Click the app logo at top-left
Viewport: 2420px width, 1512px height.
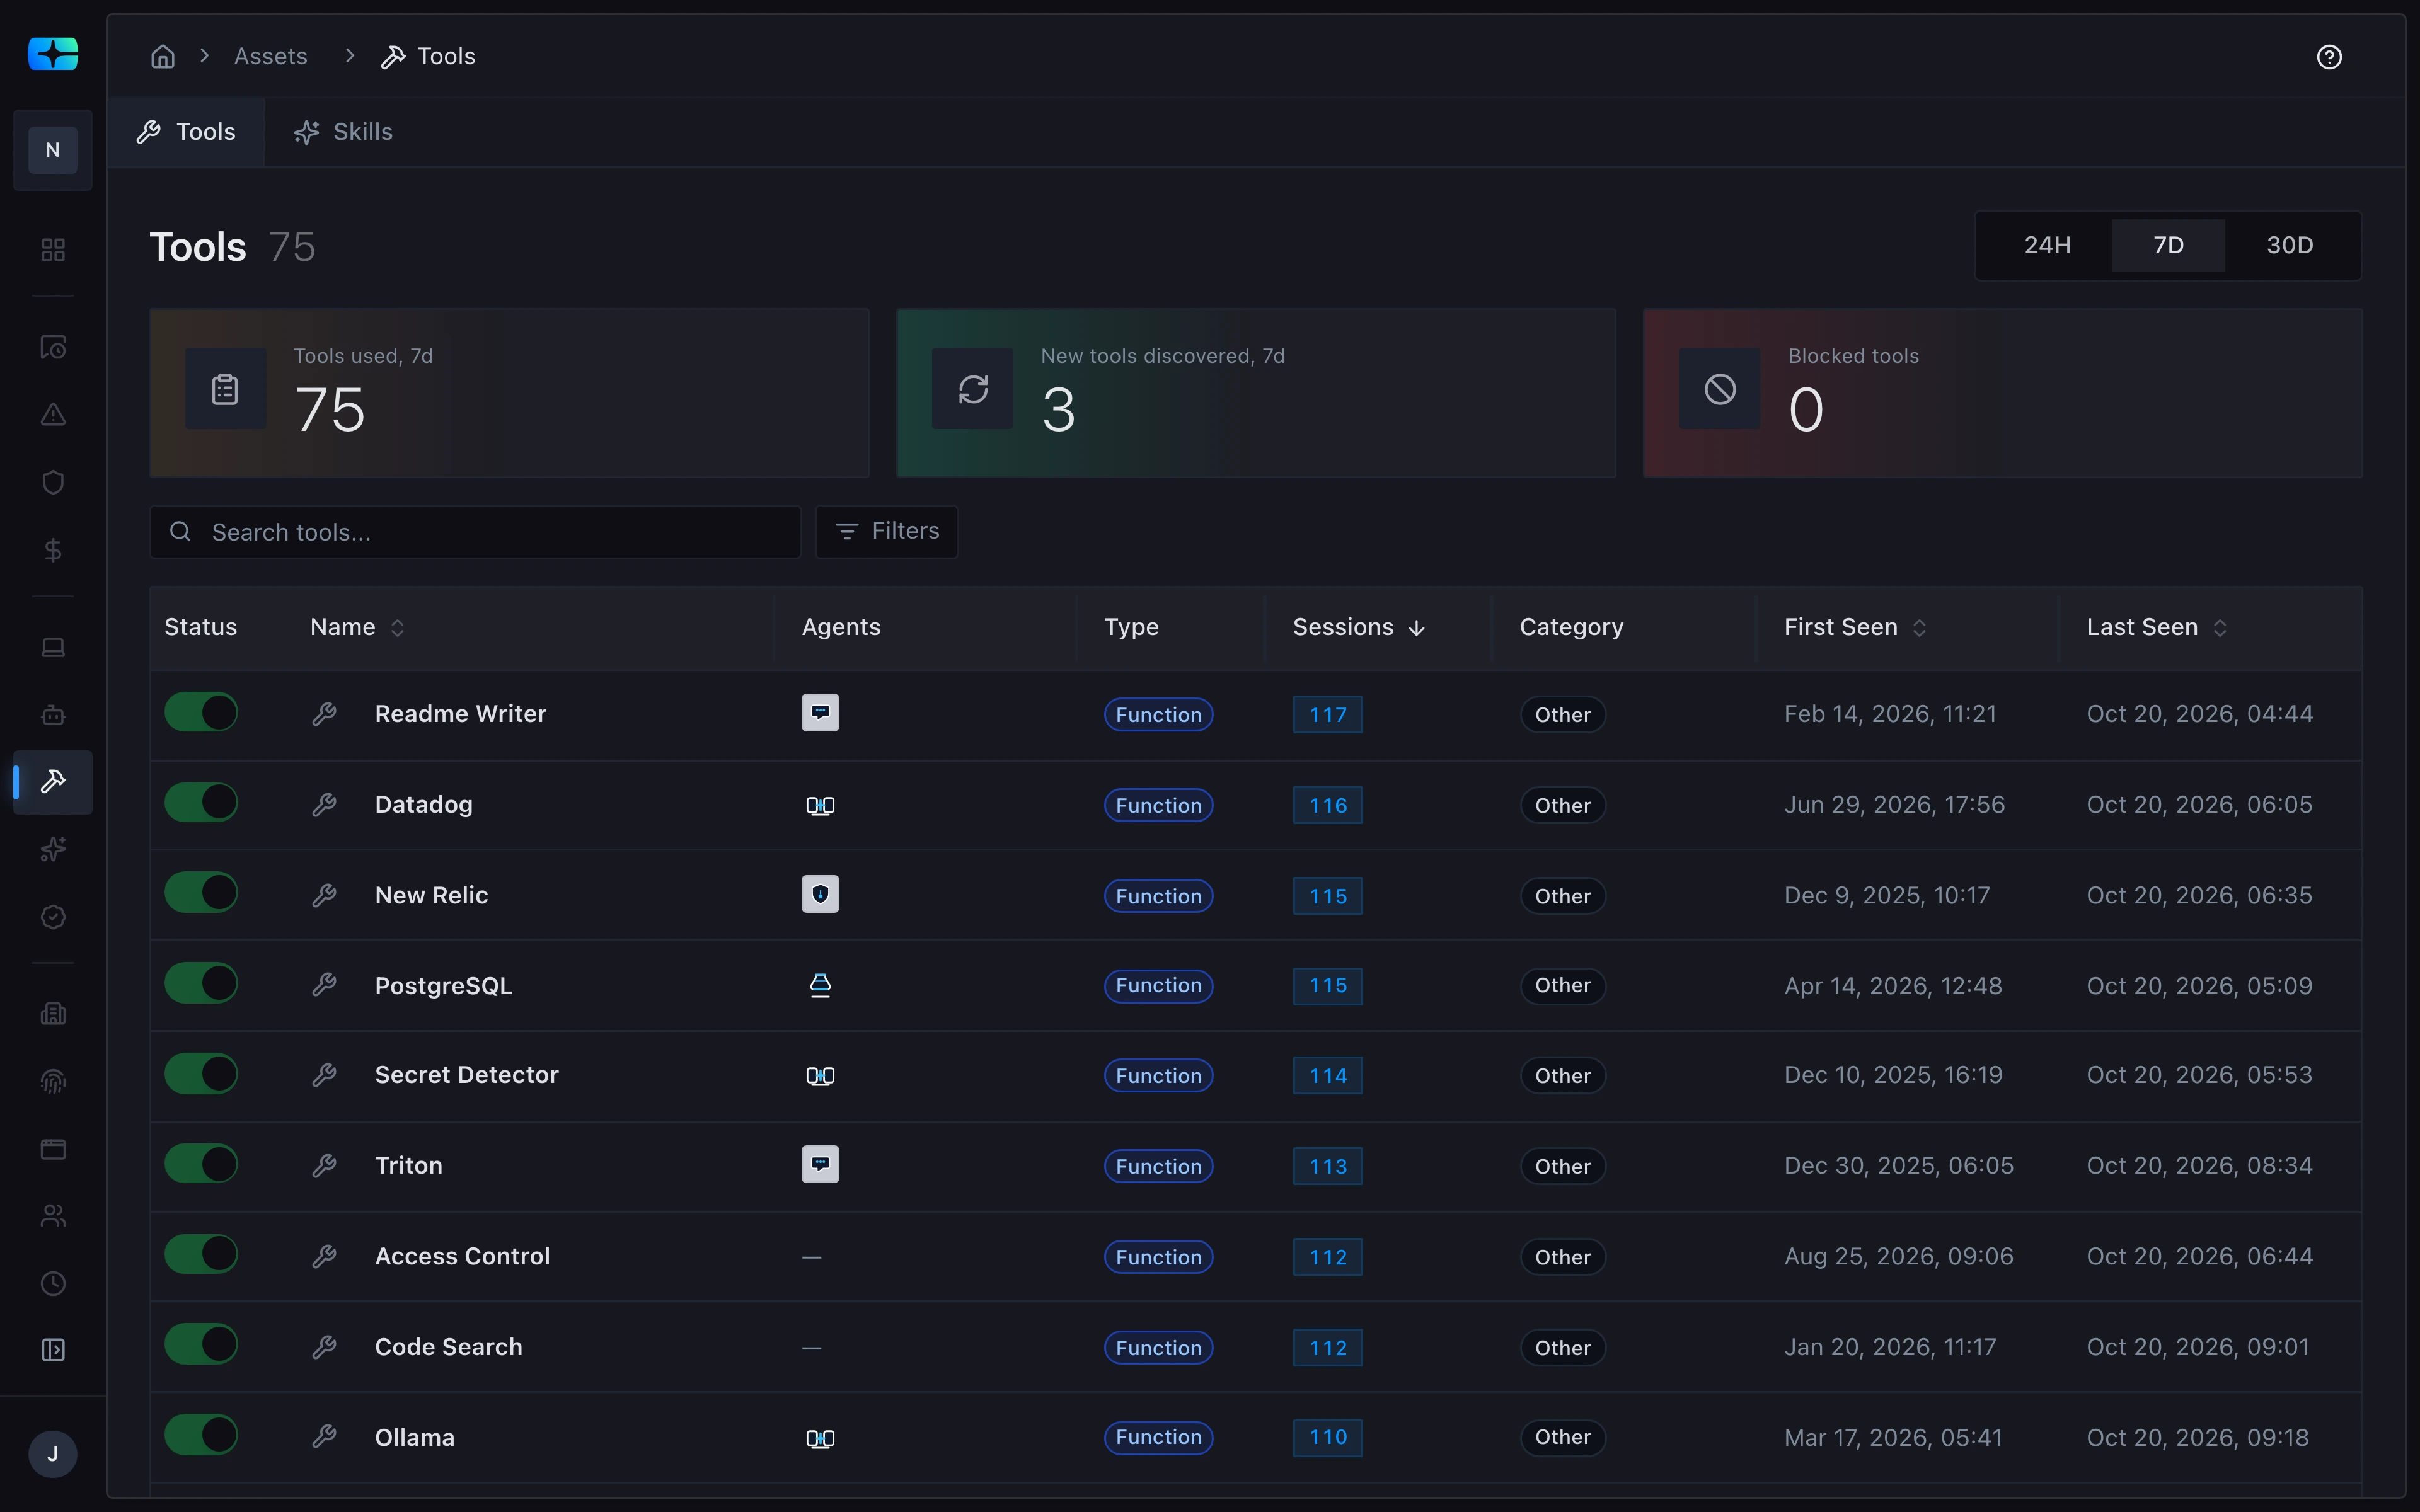[53, 54]
